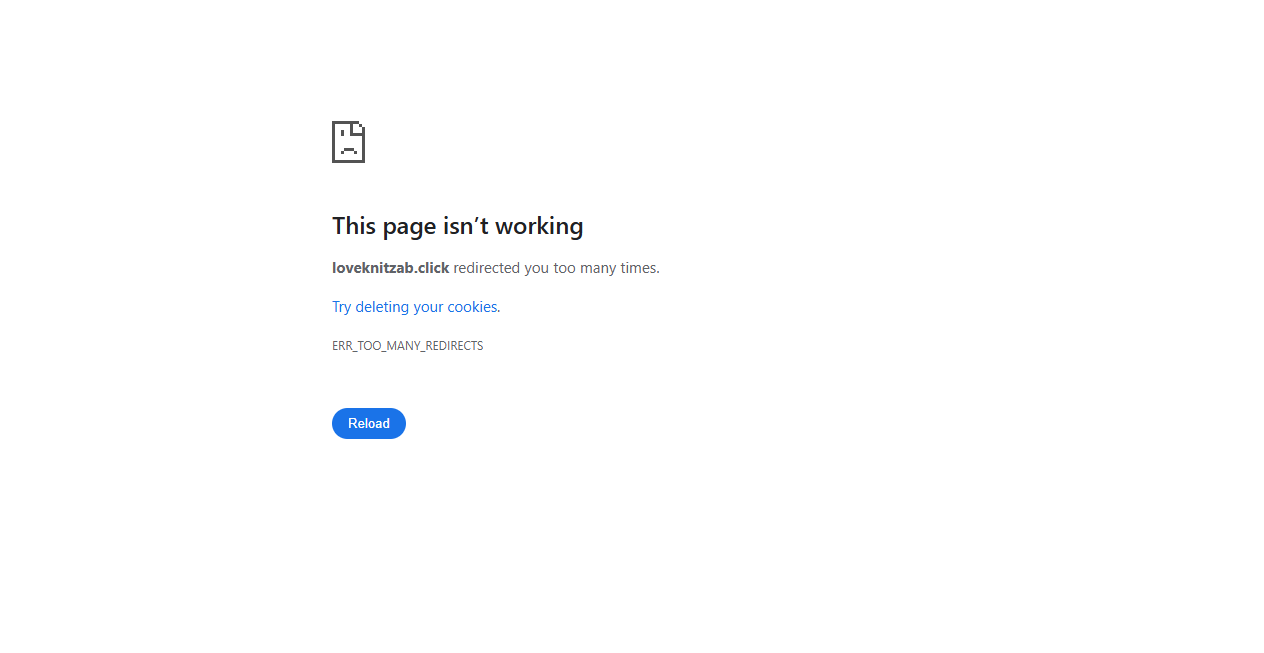Click the Reload button
Viewport: 1264px width, 653px height.
click(369, 423)
